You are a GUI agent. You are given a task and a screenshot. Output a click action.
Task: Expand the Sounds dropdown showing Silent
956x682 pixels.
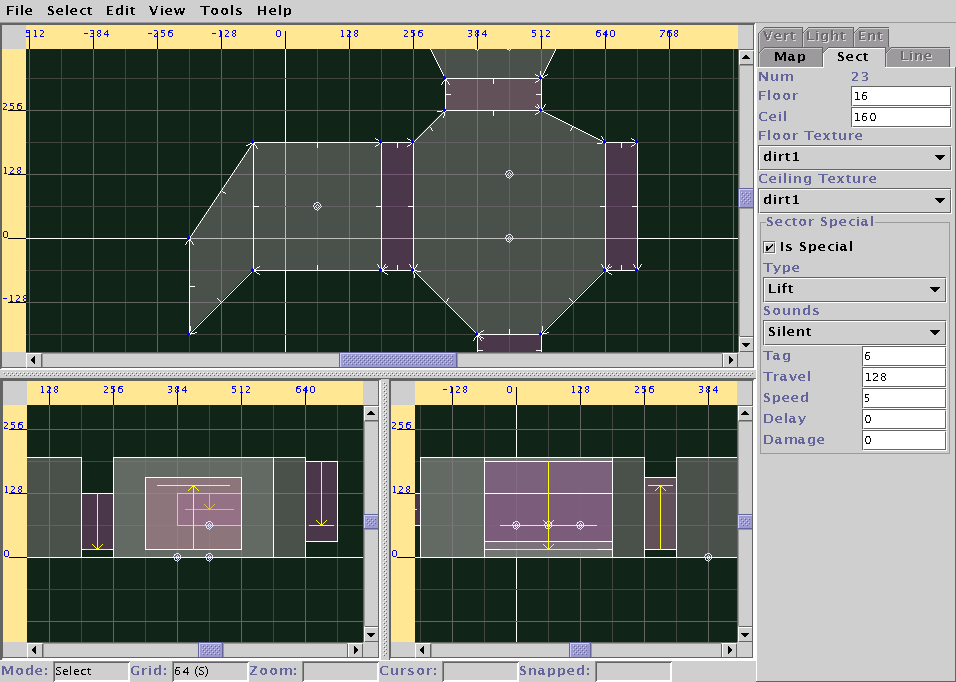(x=853, y=332)
